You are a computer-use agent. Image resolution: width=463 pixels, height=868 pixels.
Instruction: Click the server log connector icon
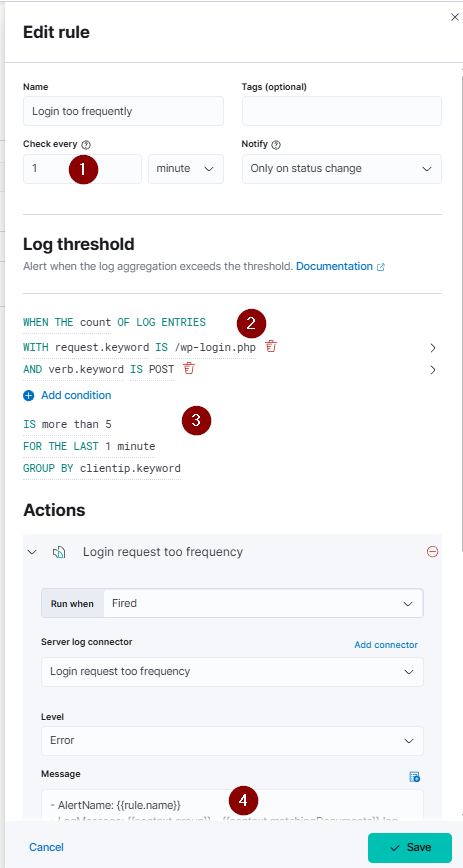(x=59, y=552)
